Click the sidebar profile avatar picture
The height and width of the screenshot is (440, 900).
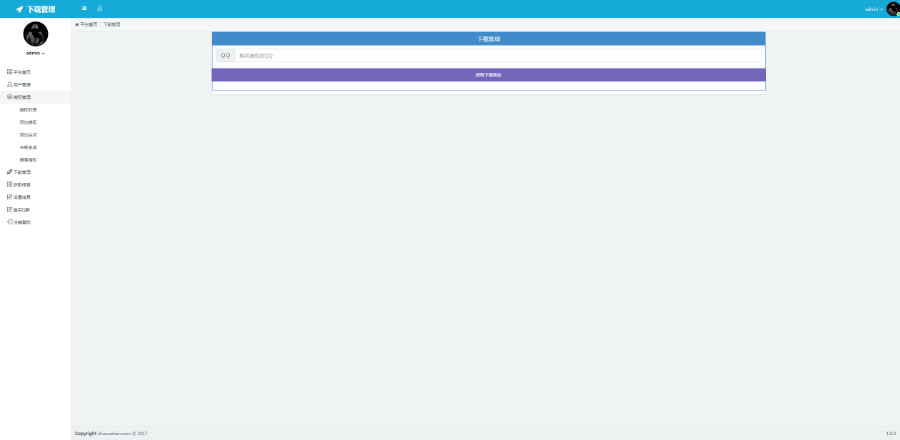(x=36, y=34)
